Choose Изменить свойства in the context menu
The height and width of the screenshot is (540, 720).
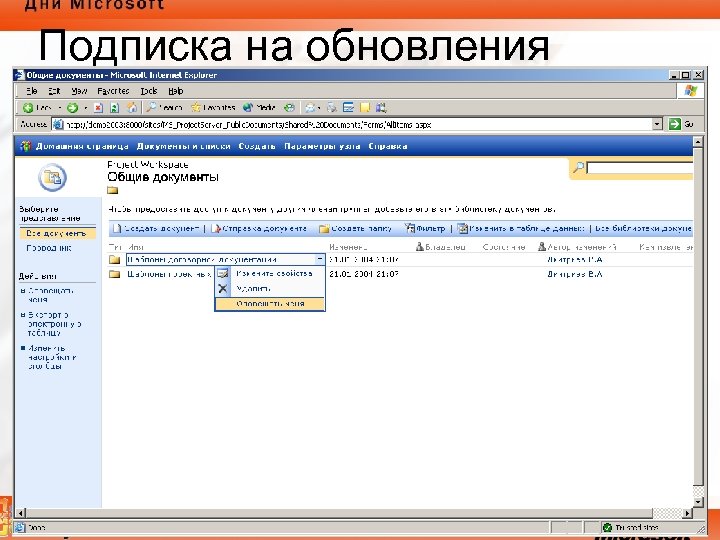tap(270, 274)
